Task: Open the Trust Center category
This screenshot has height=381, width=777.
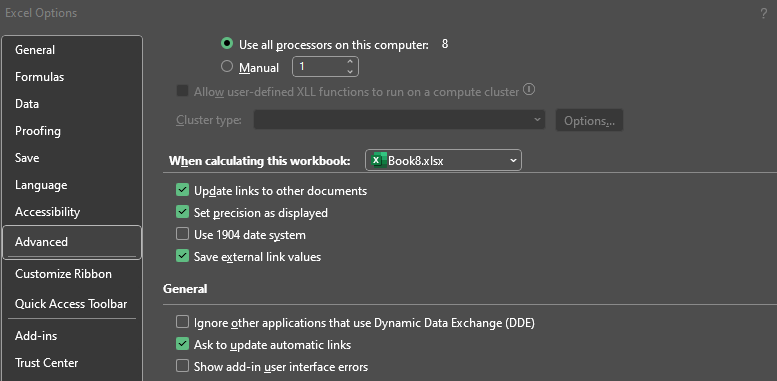Action: click(x=47, y=363)
